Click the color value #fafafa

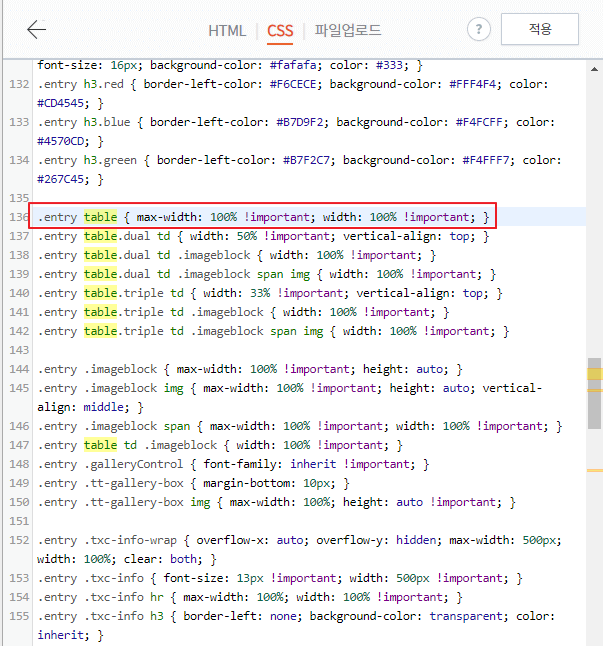[x=293, y=65]
